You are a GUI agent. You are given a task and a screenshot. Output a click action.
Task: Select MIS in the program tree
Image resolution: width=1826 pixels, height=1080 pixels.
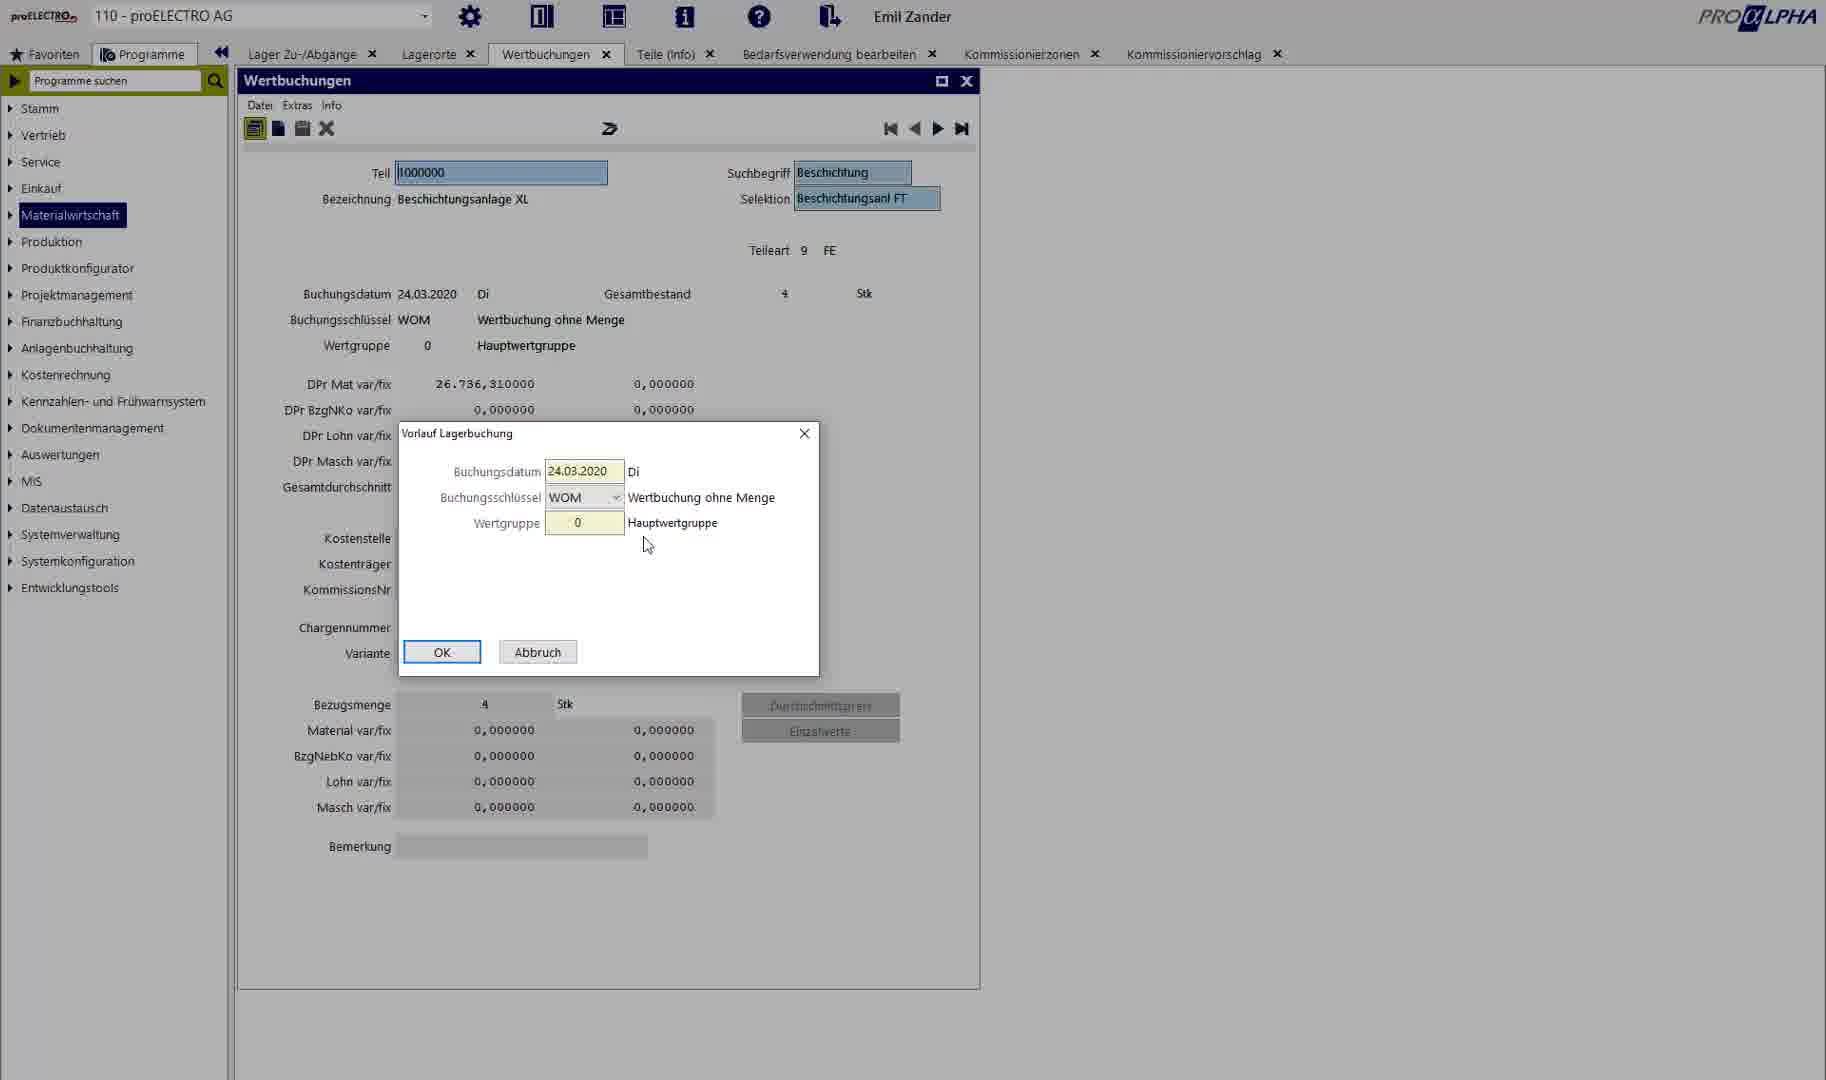coord(31,481)
